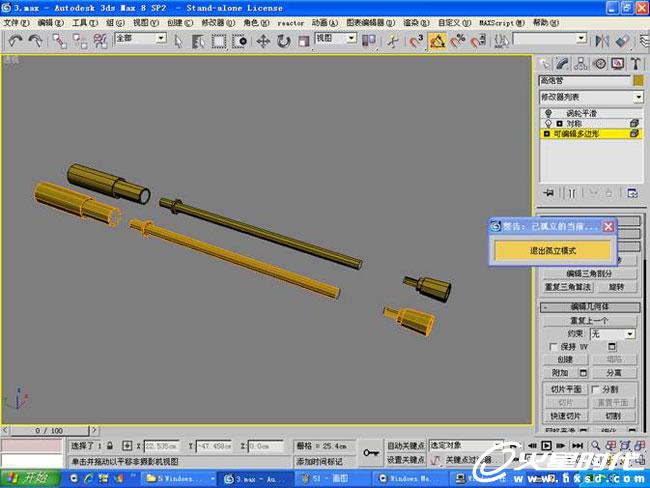Activate the Select and Rotate tool
Screen dimensions: 650x488
[284, 41]
